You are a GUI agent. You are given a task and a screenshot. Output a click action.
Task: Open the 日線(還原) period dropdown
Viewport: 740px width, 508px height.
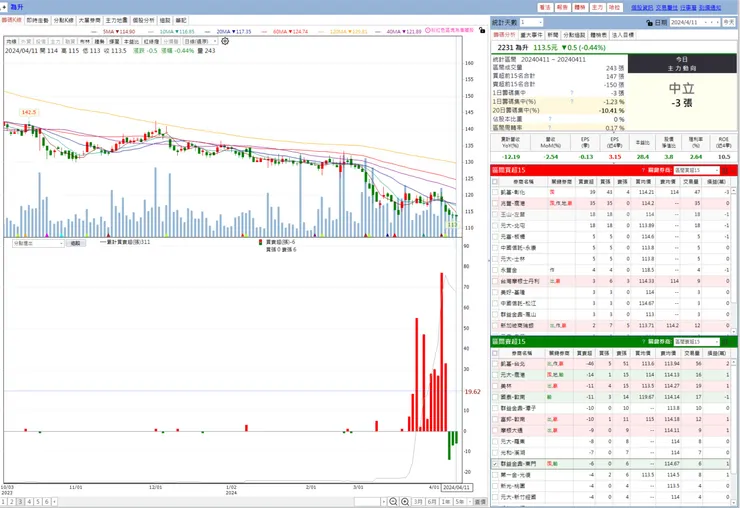200,42
